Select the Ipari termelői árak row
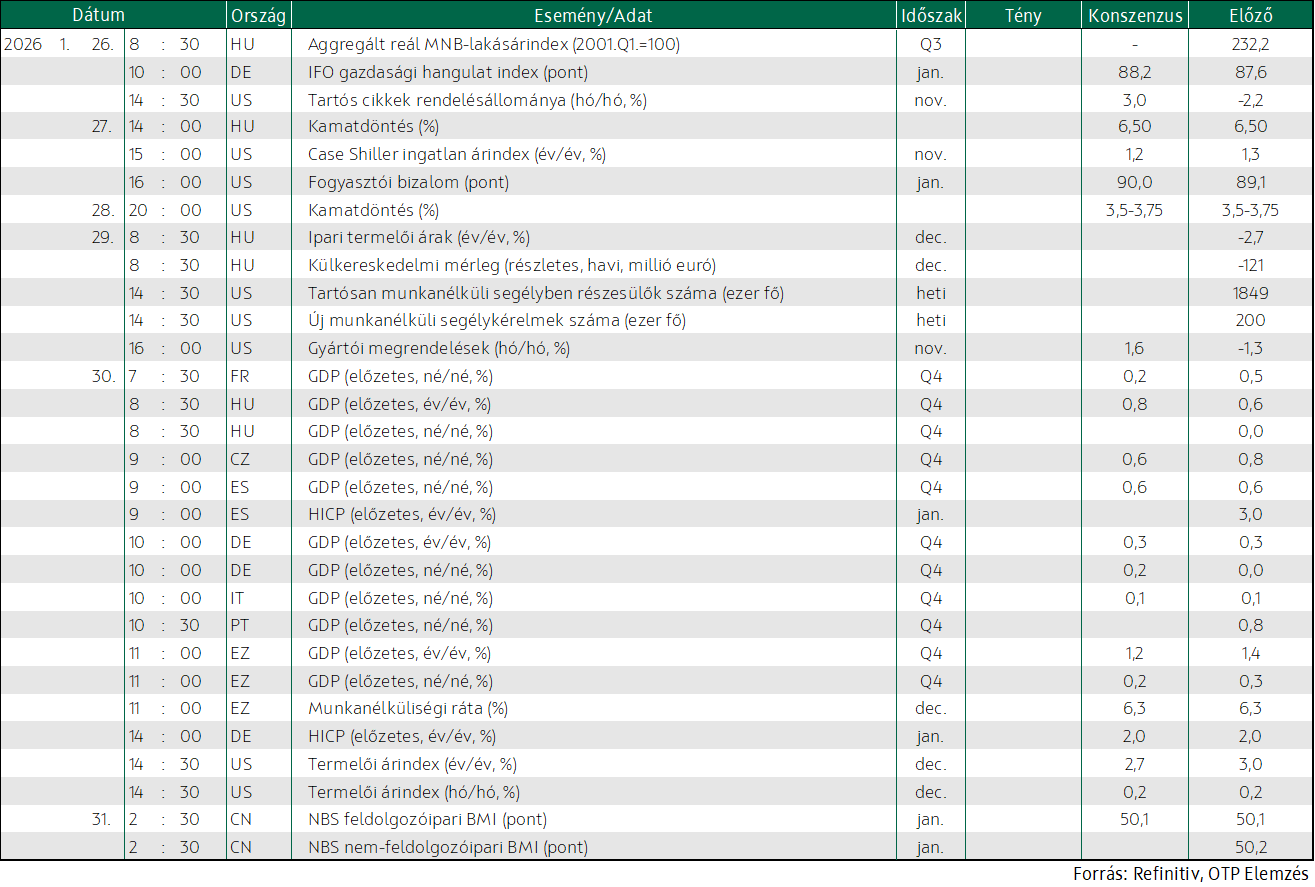Viewport: 1315px width, 887px height. pyautogui.click(x=657, y=238)
